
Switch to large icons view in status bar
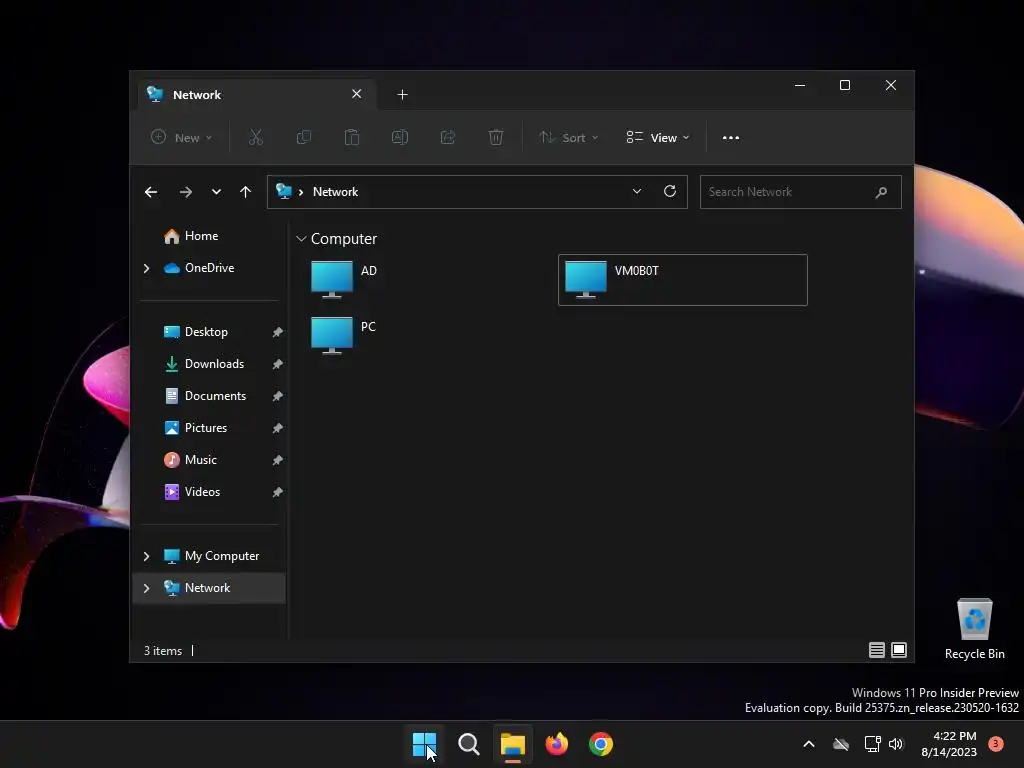click(x=899, y=650)
